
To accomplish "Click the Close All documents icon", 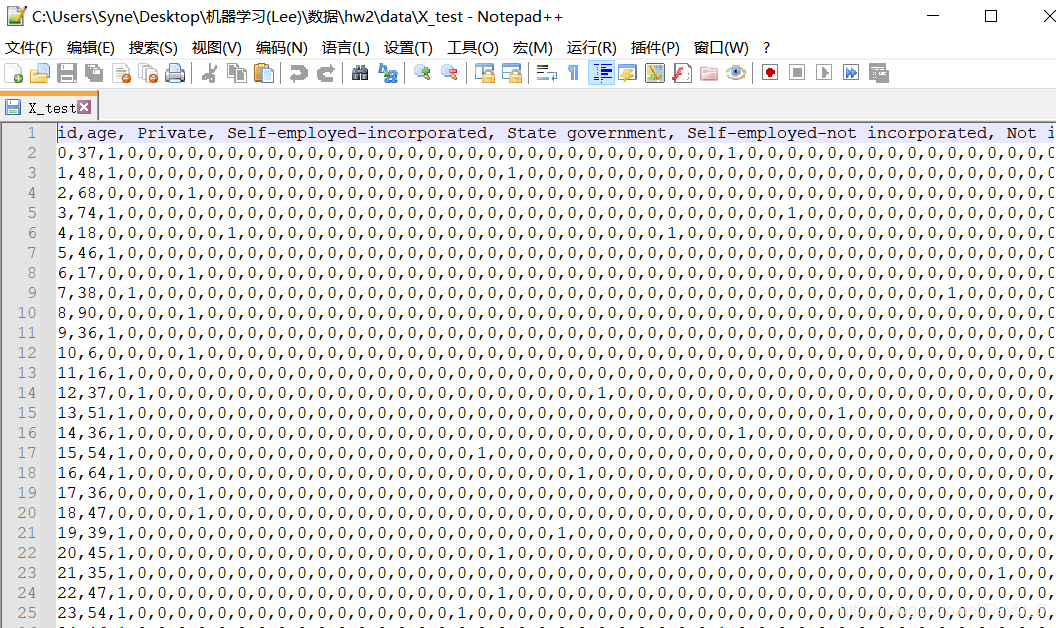I will pyautogui.click(x=148, y=73).
